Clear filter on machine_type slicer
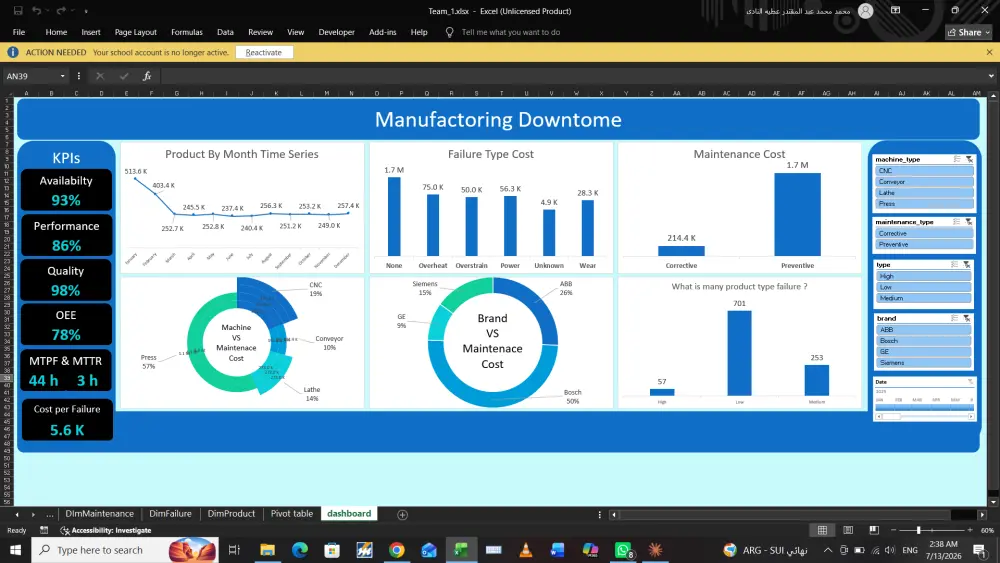Image resolution: width=1000 pixels, height=563 pixels. (x=969, y=159)
